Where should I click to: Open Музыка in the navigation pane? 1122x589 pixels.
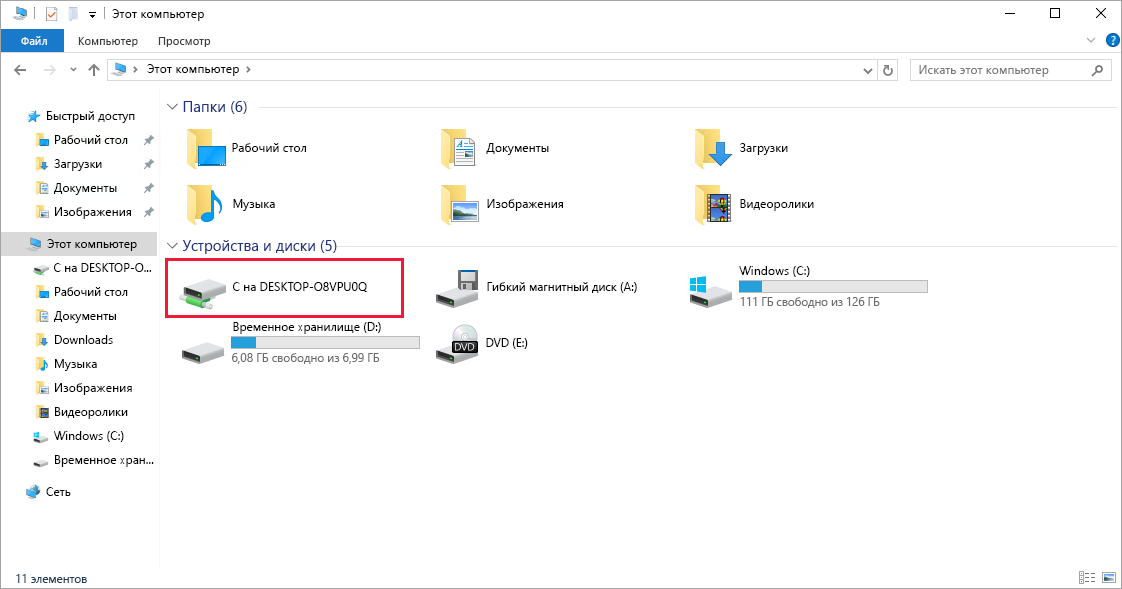[75, 364]
